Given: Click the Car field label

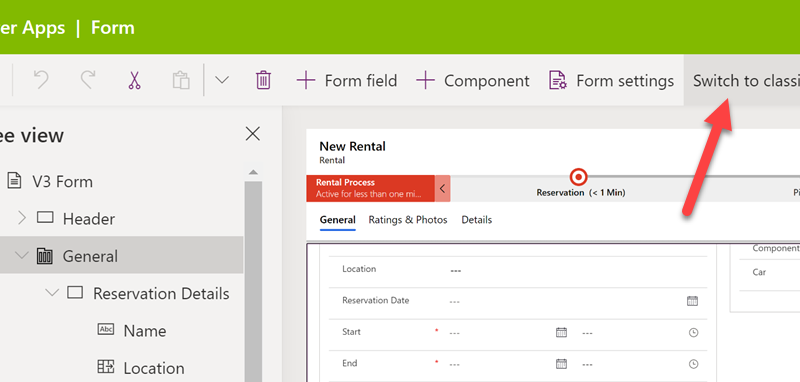Looking at the screenshot, I should [759, 272].
